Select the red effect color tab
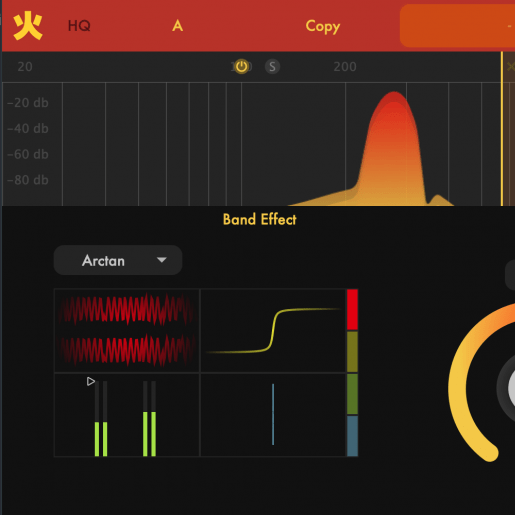Viewport: 515px width, 515px height. tap(352, 310)
